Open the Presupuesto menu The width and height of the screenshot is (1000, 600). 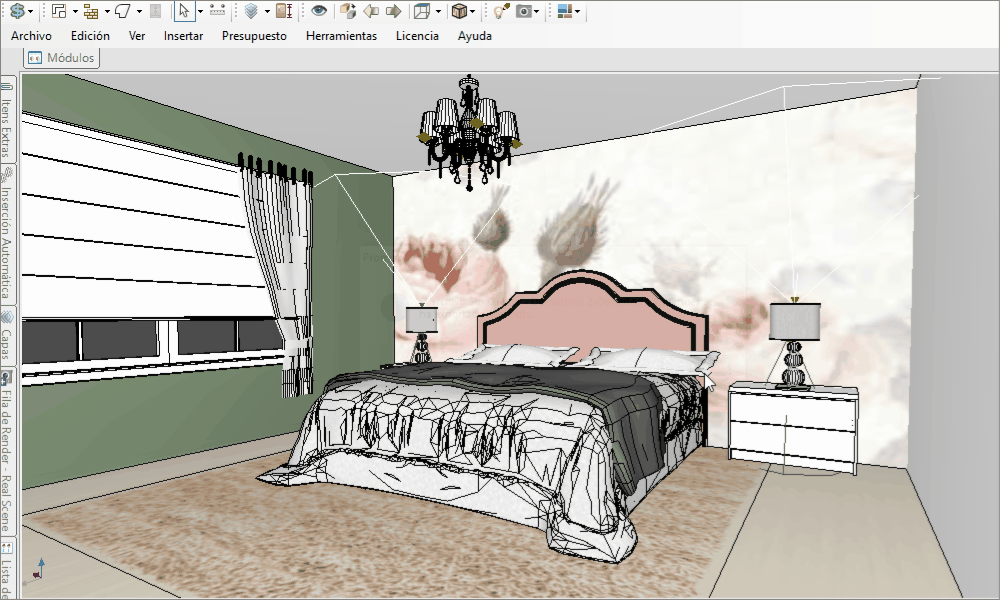point(254,36)
